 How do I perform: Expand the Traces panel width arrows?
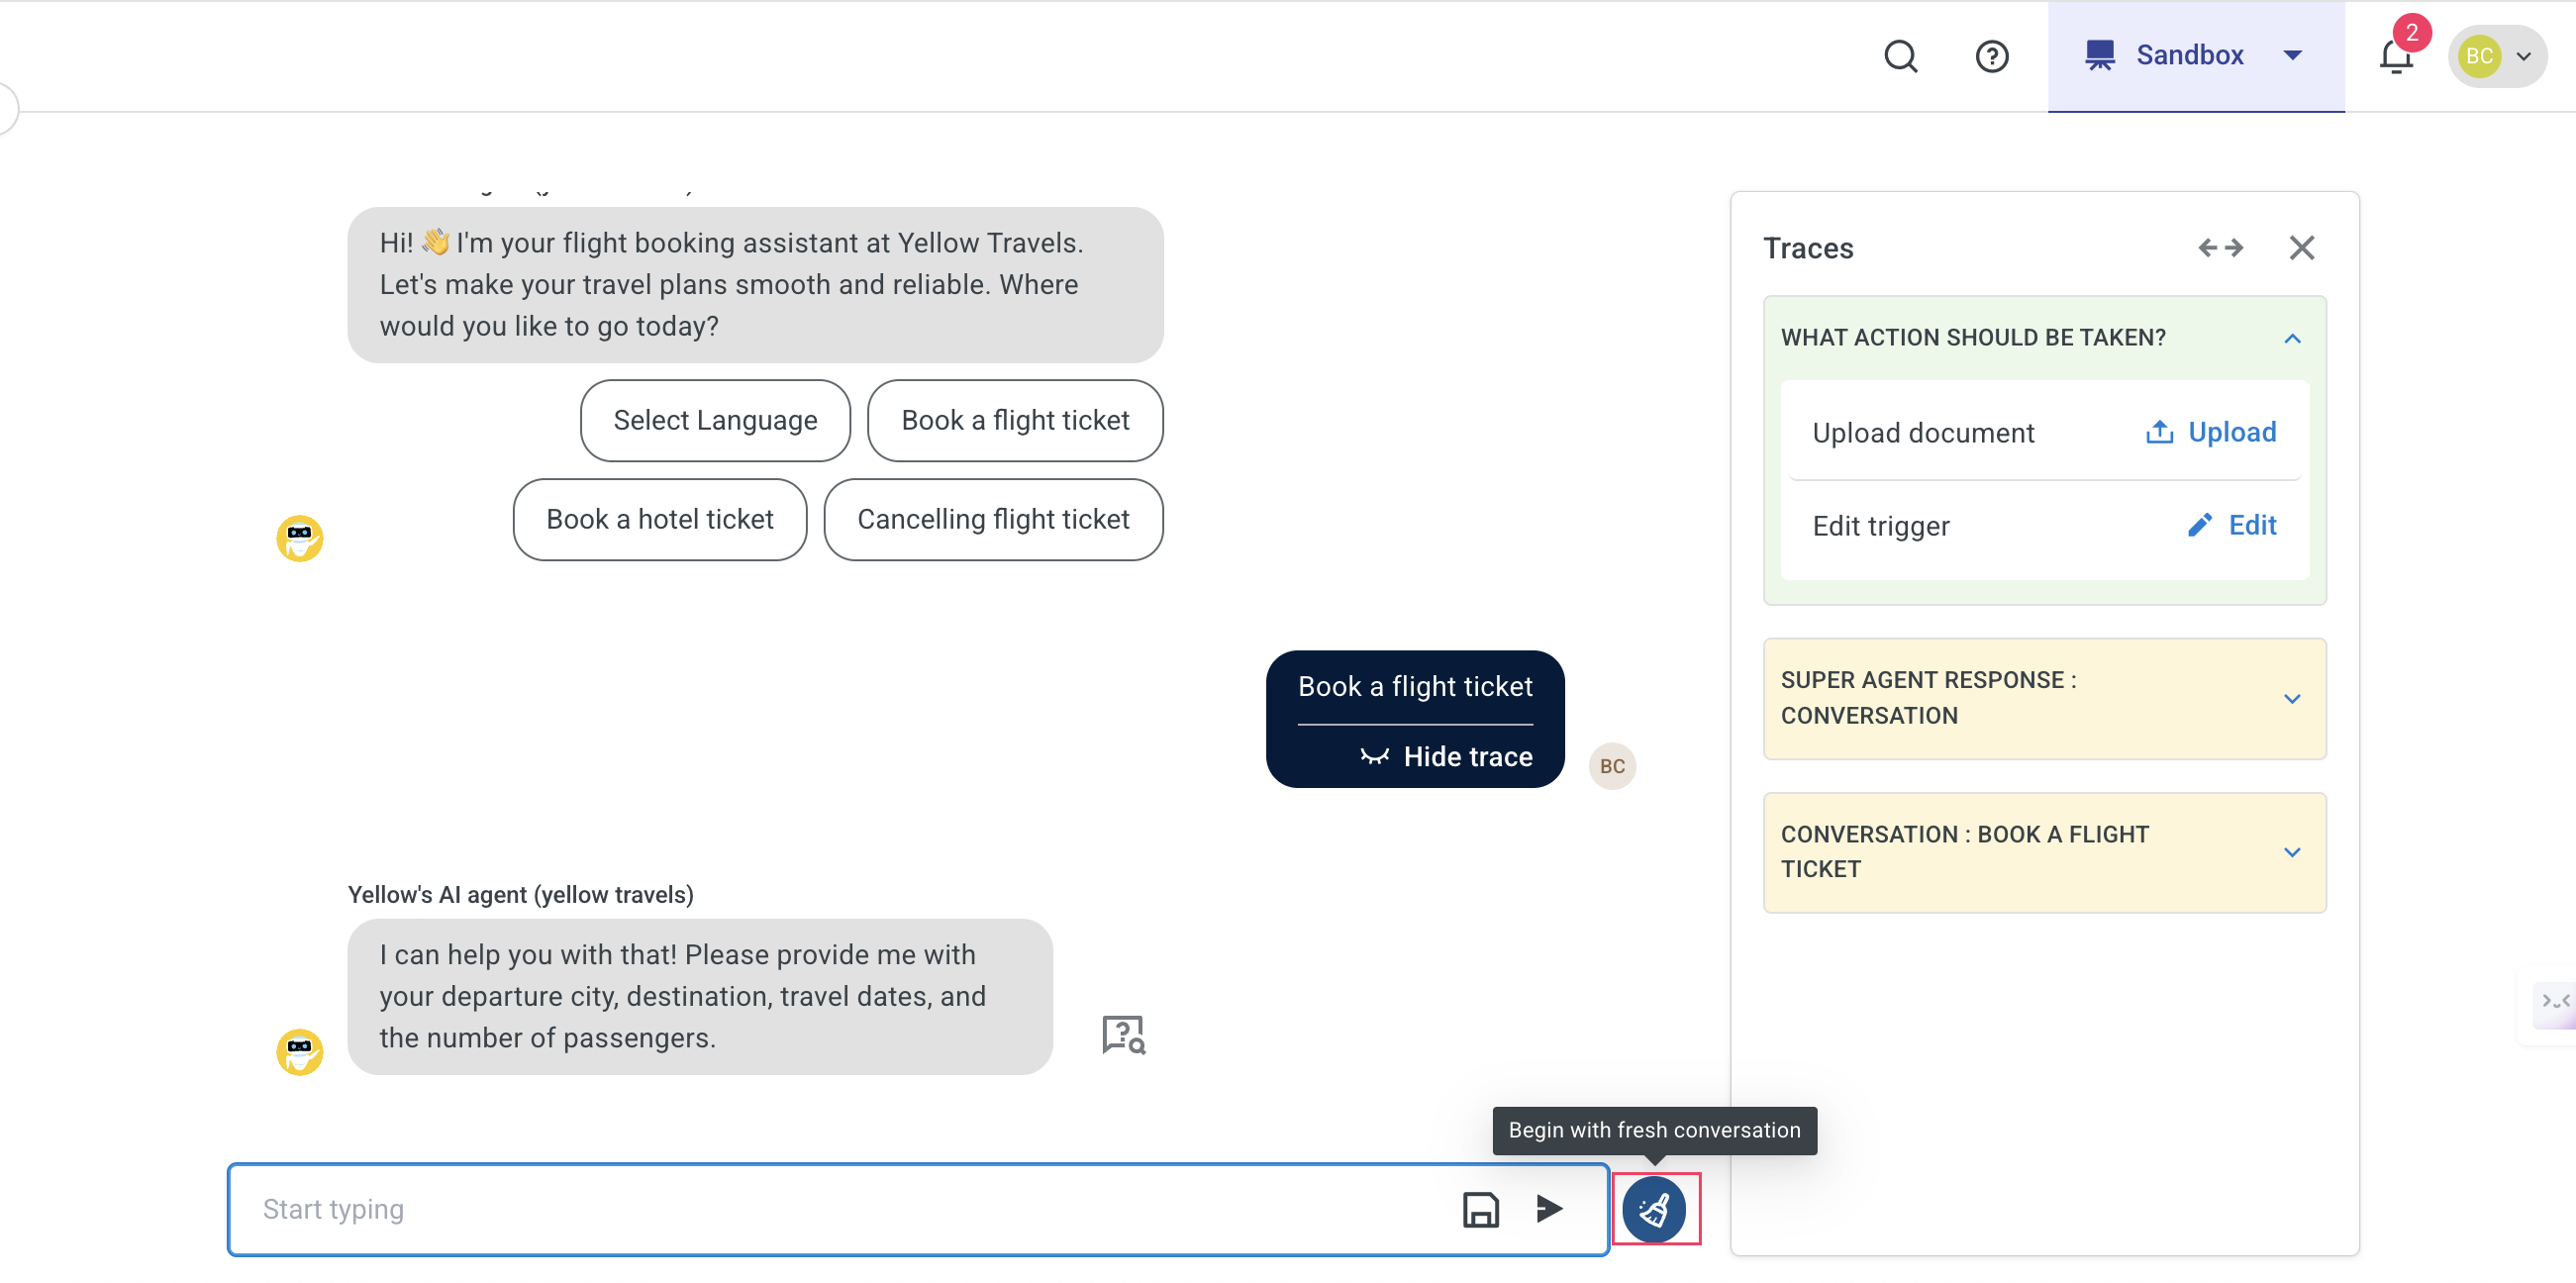tap(2220, 248)
